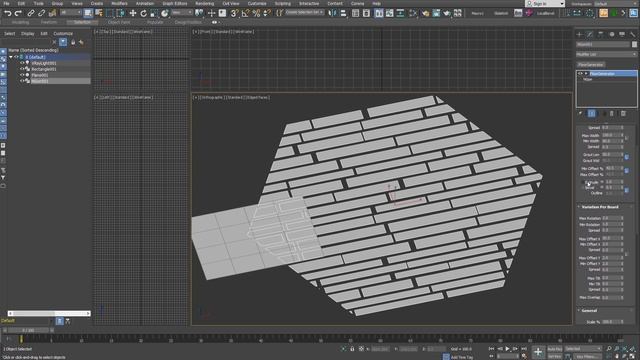Click the object color swatch beside name
This screenshot has height=360, width=640.
click(x=634, y=44)
